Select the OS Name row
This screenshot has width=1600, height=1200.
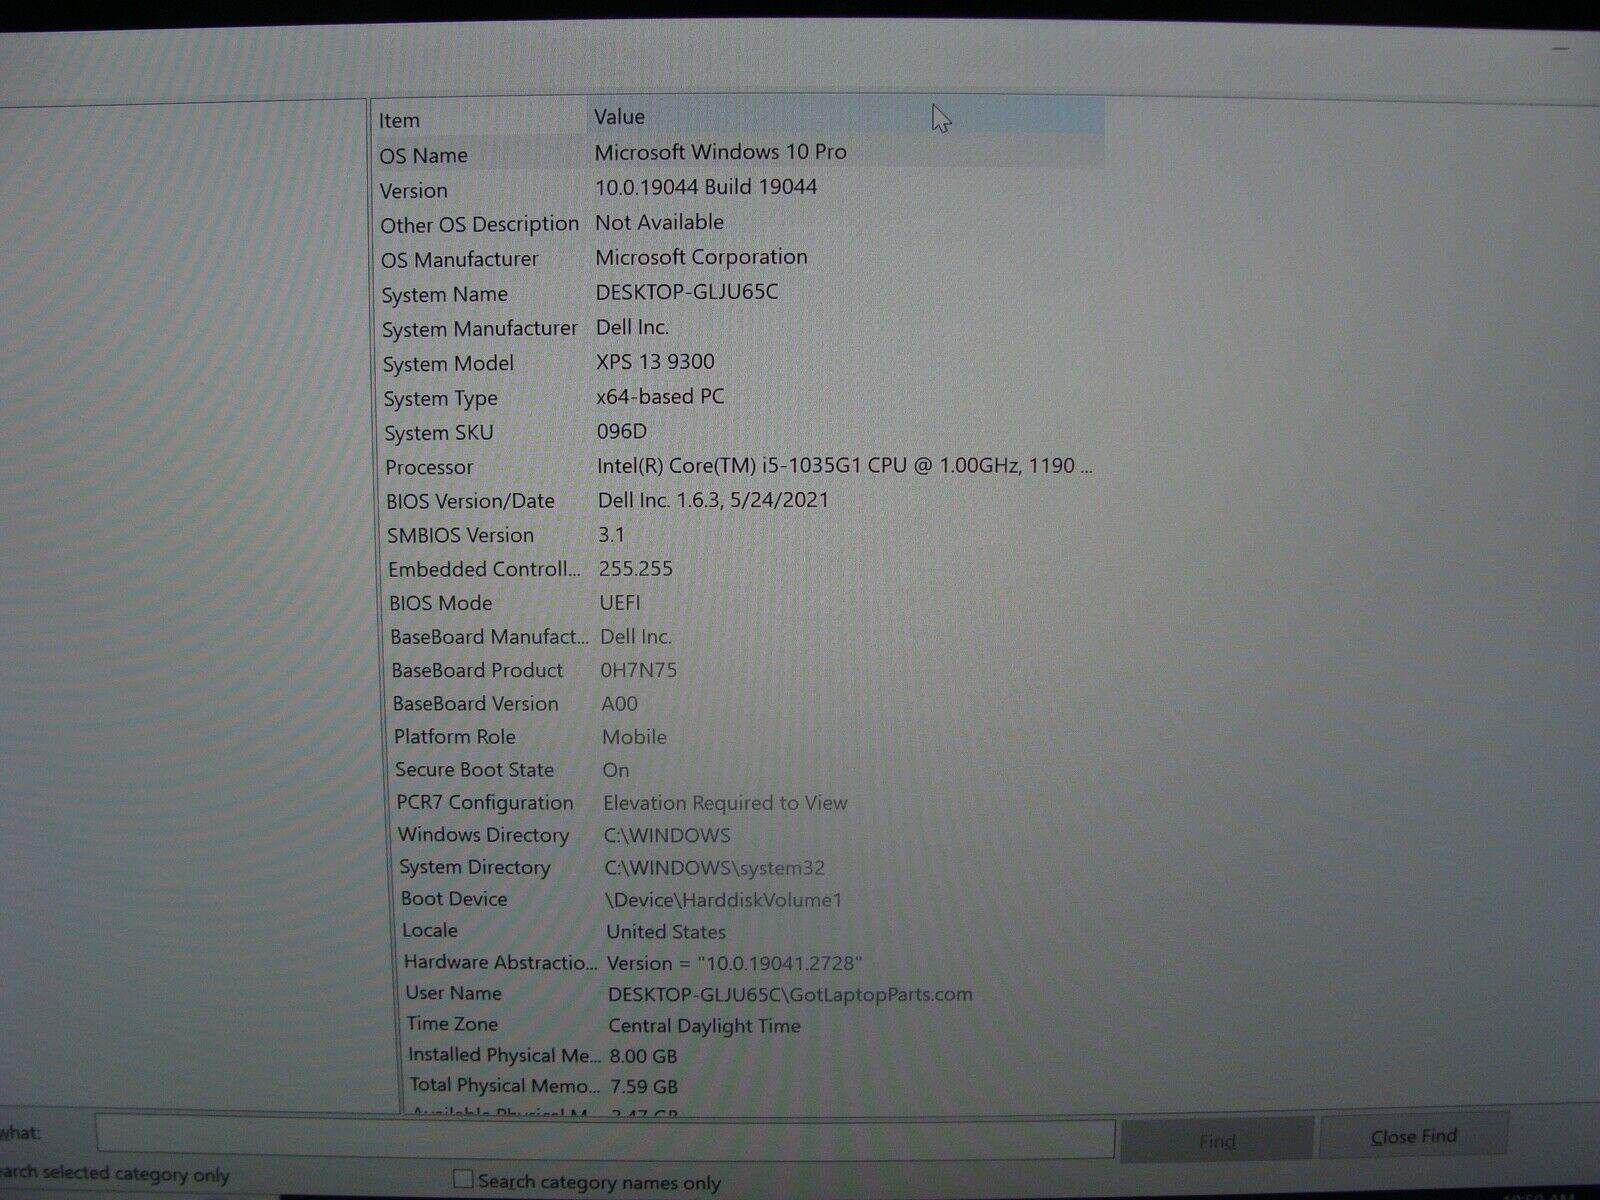[600, 153]
